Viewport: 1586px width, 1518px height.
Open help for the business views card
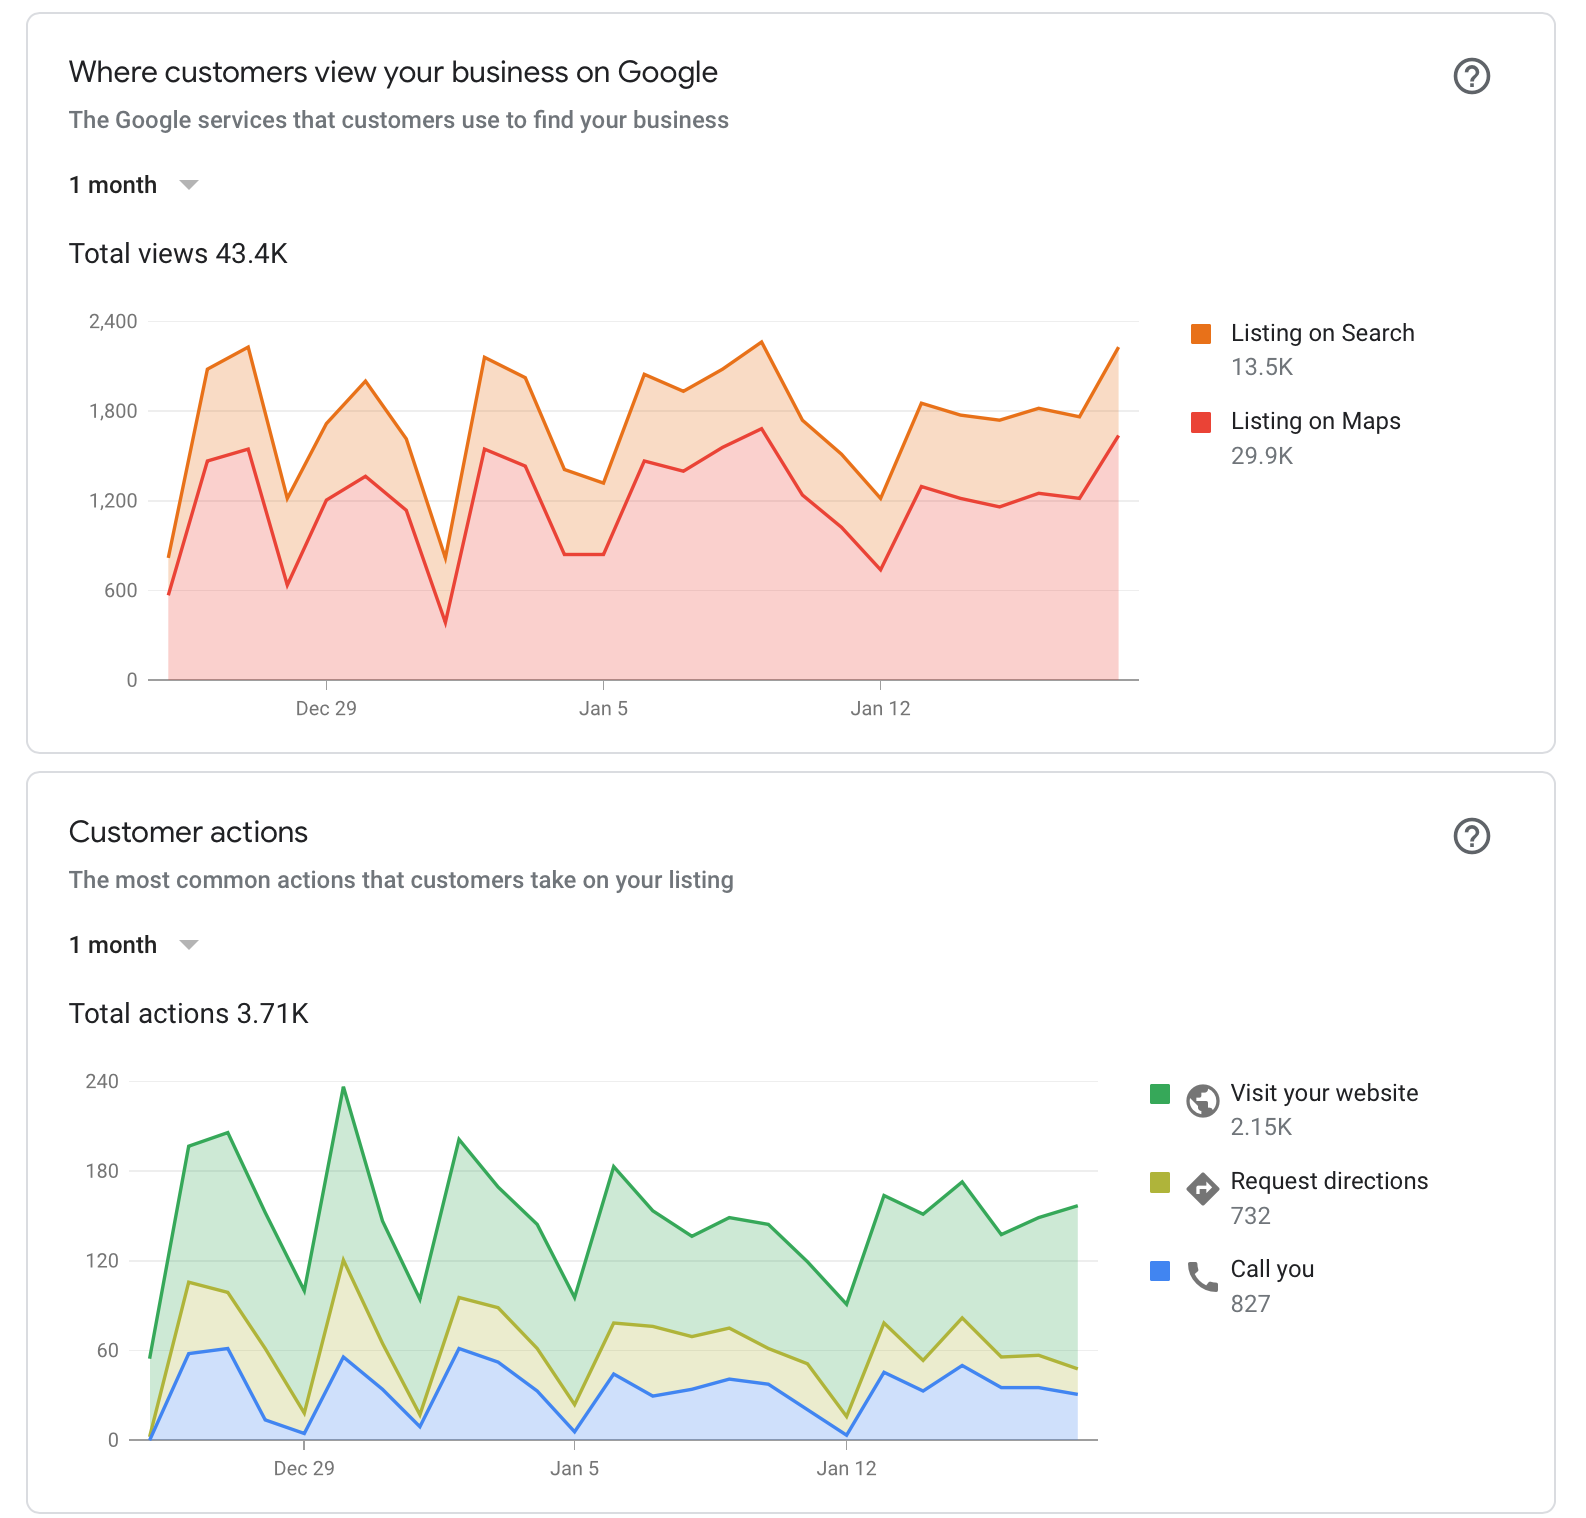coord(1471,76)
